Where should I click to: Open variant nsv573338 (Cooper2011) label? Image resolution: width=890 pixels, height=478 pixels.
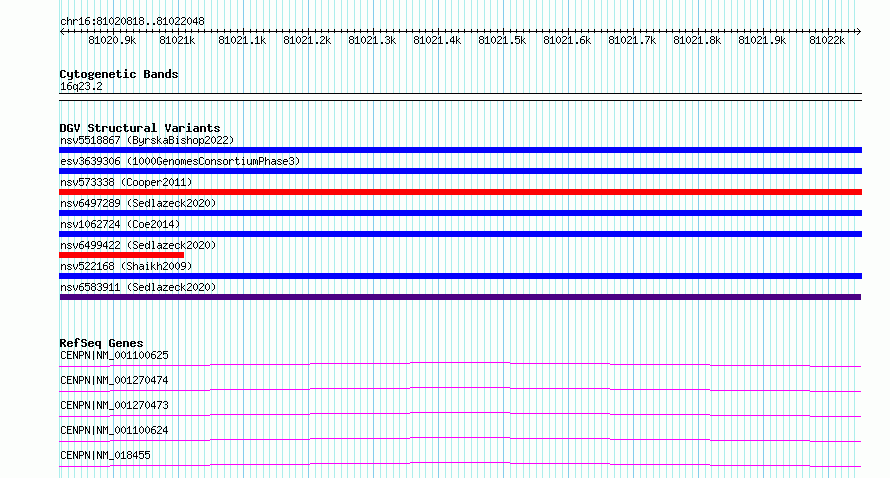click(x=126, y=182)
